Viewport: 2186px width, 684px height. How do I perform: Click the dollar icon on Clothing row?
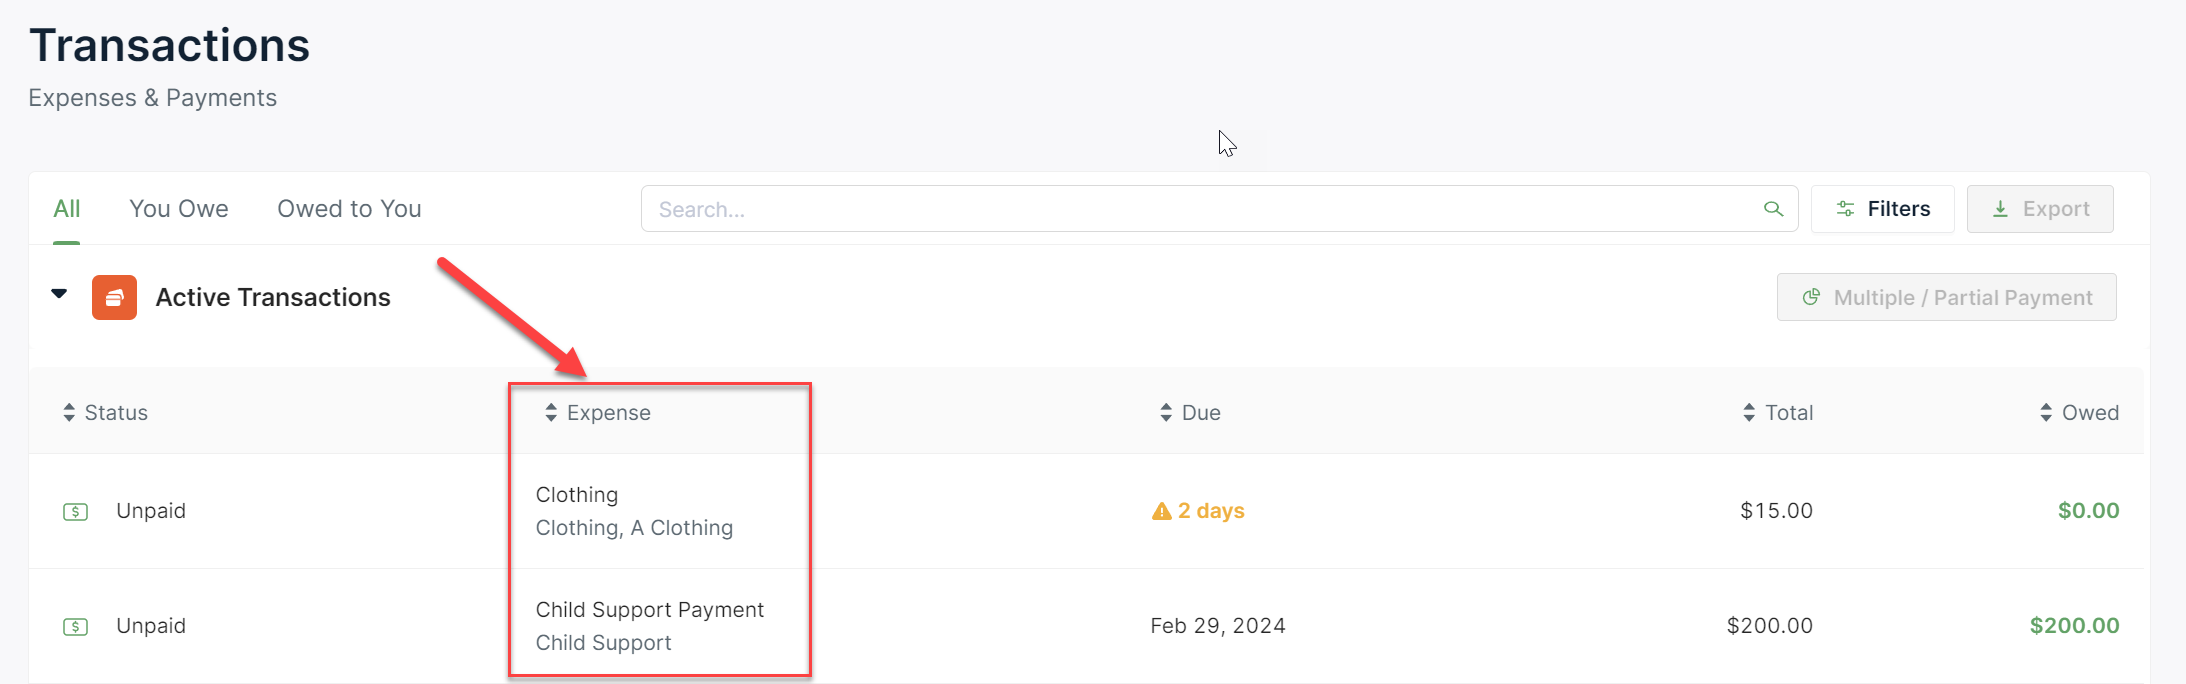point(76,512)
